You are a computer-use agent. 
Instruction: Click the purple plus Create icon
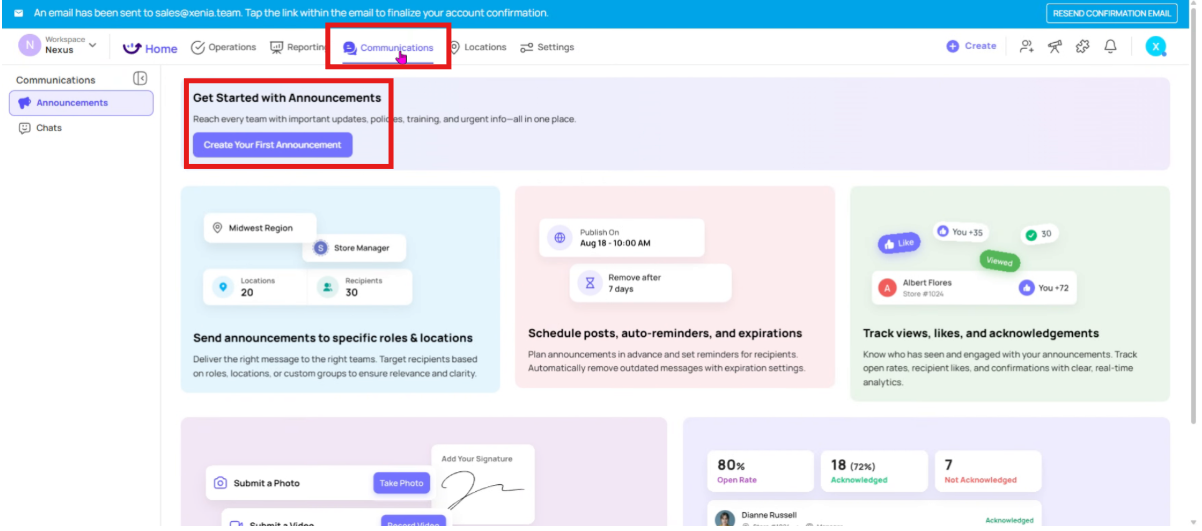952,46
